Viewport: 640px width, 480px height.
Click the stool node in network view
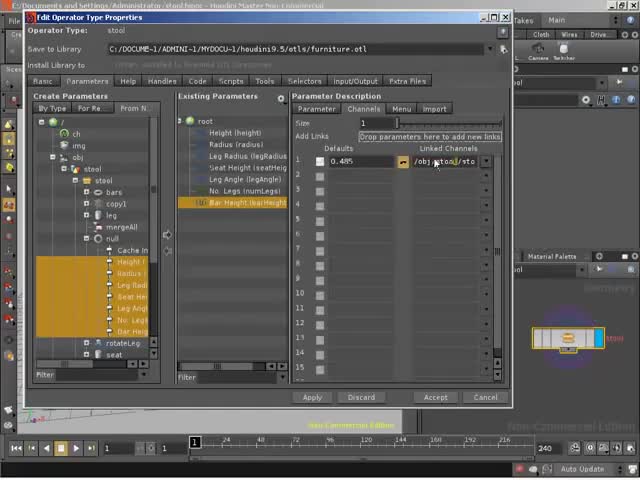[x=568, y=339]
